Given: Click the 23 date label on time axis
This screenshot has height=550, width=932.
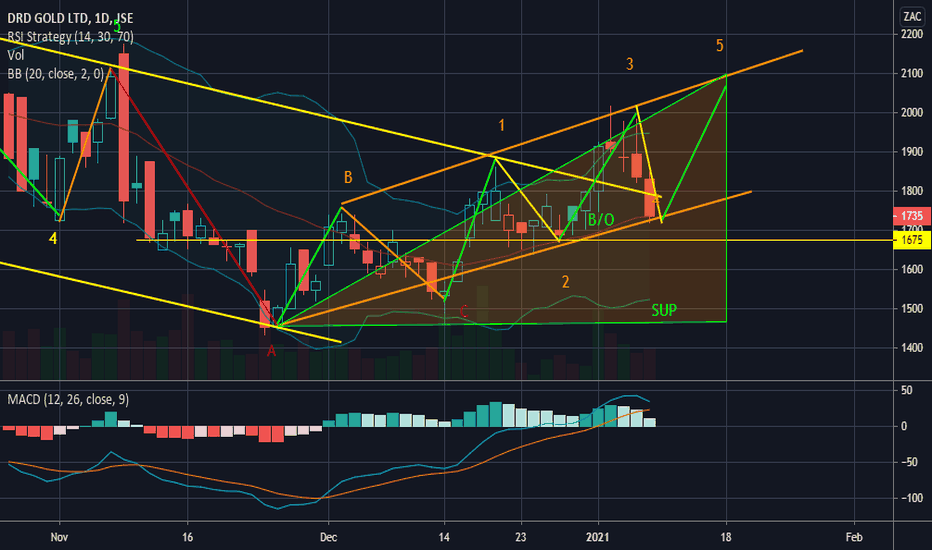Looking at the screenshot, I should click(x=521, y=538).
